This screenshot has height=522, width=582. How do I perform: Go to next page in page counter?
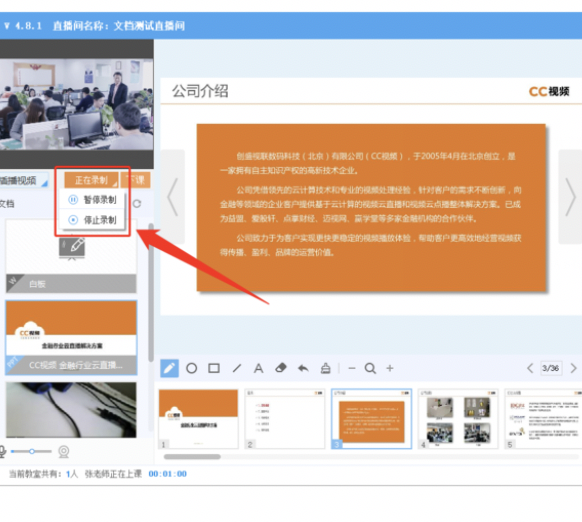(573, 368)
